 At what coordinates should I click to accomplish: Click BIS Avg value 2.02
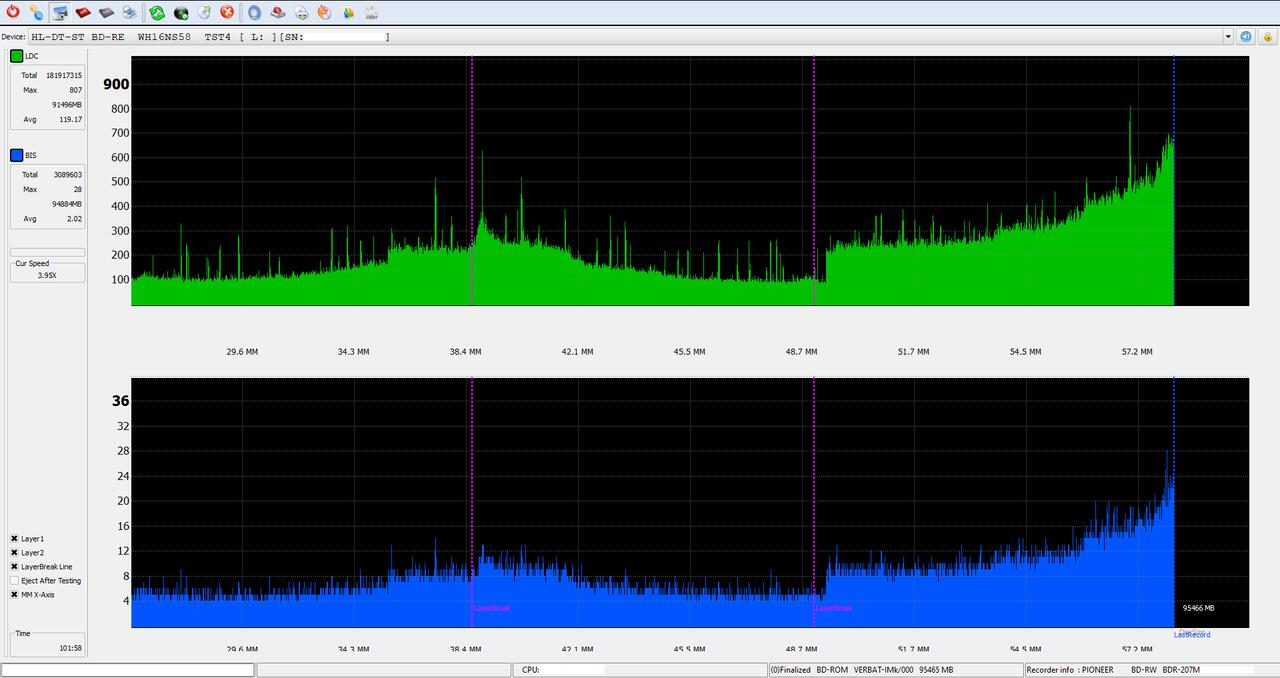click(74, 218)
